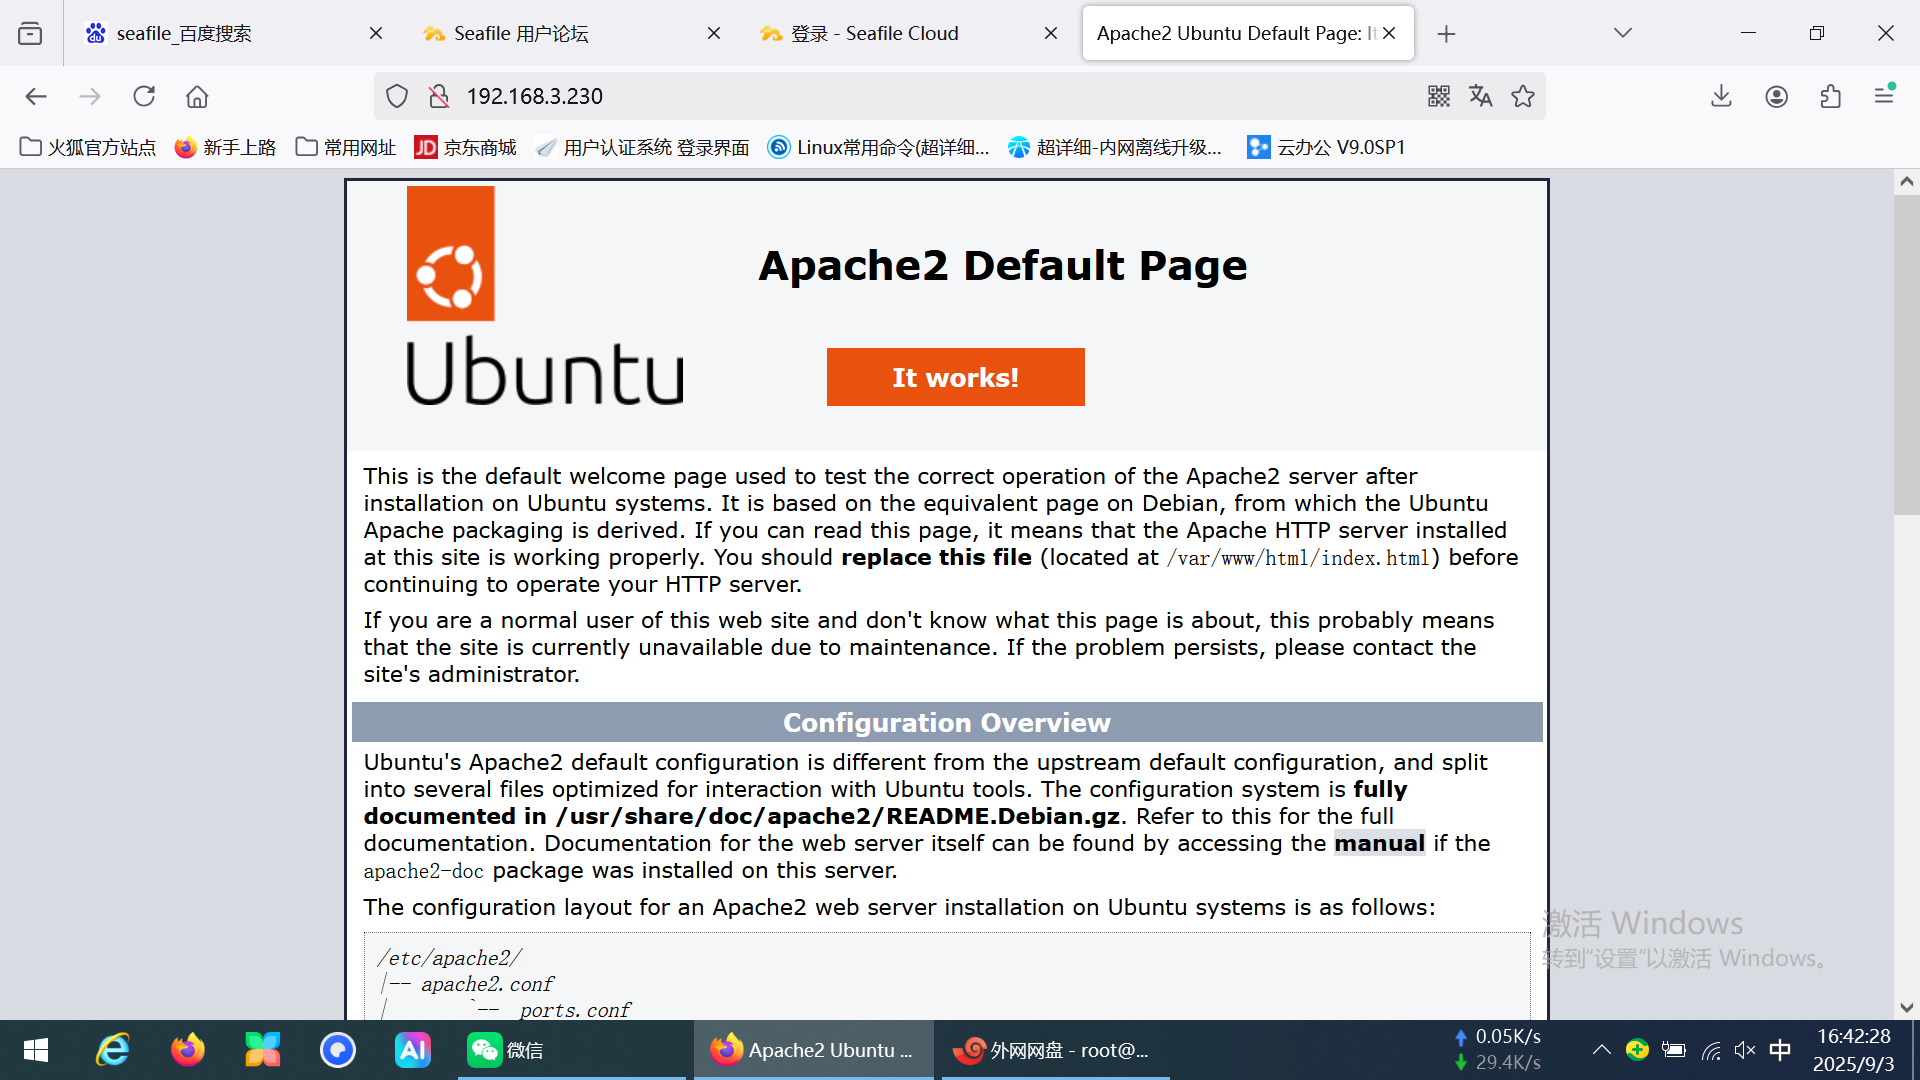Screen dimensions: 1920x1080
Task: Open 新手上路 bookmark
Action: (226, 147)
